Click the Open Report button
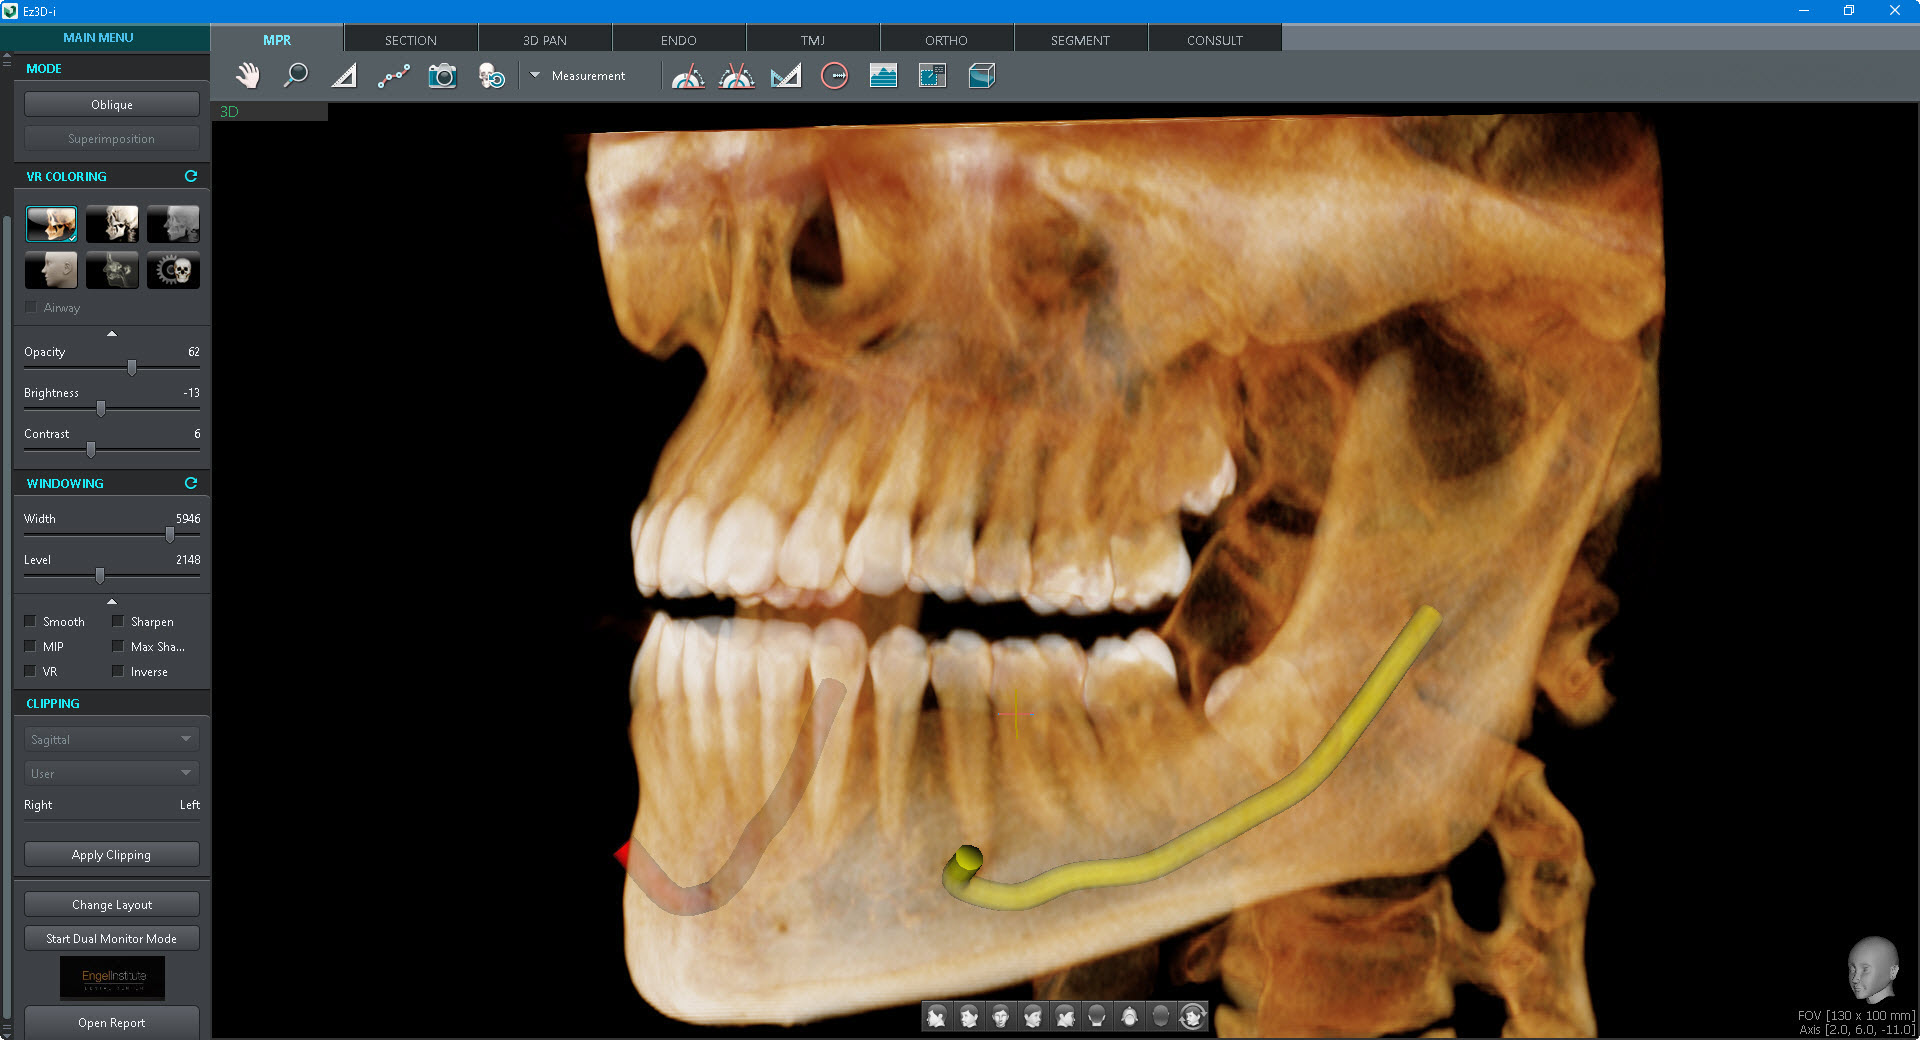 [111, 1022]
